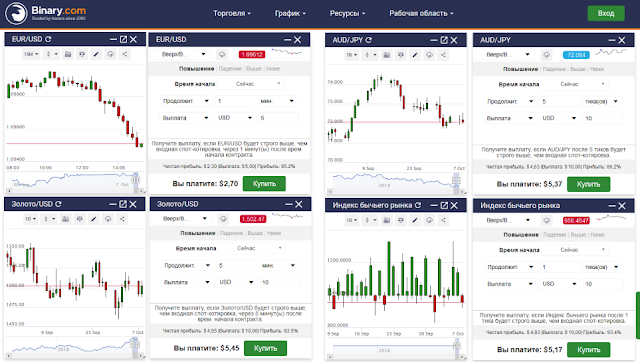Share the AUD/JPY chart
Screen dimensions: 640x362
pyautogui.click(x=443, y=55)
